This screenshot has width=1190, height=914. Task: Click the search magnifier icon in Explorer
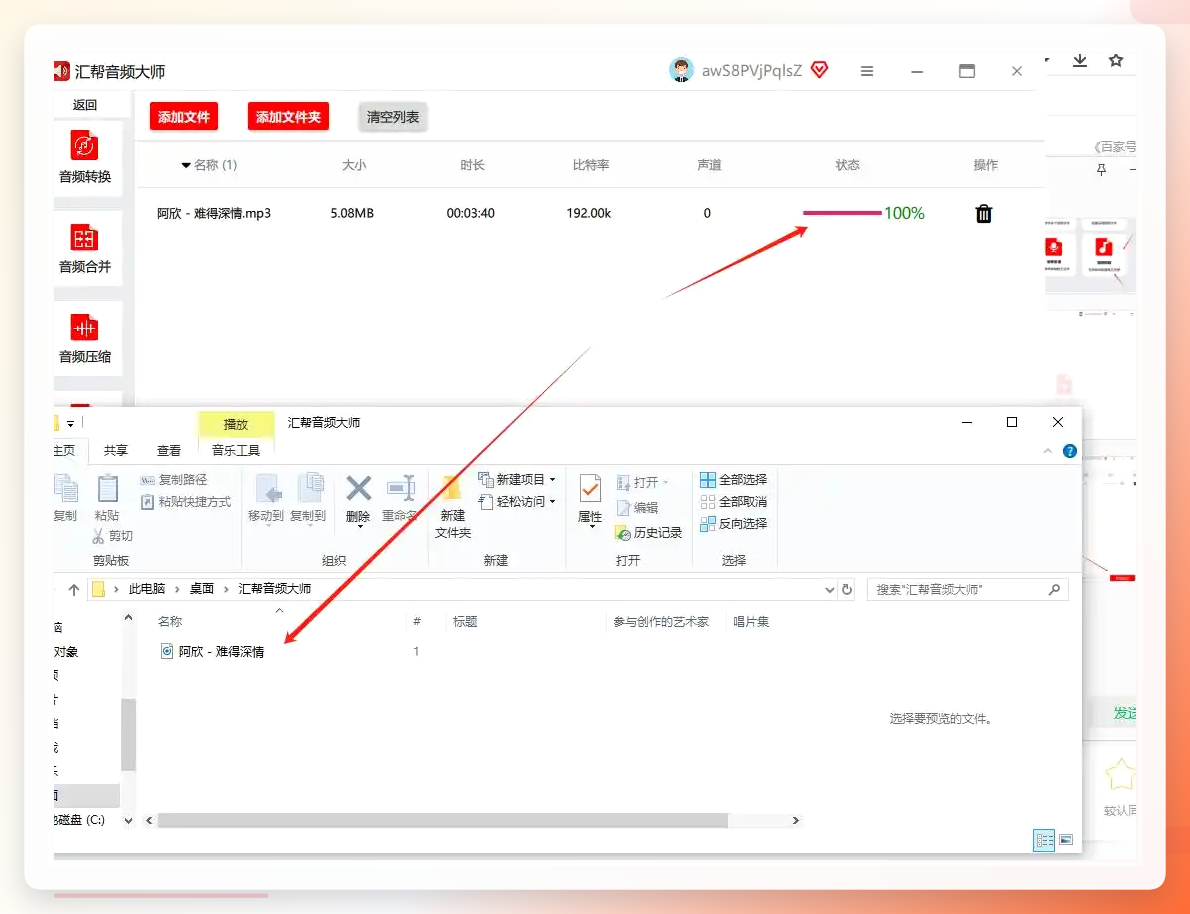tap(1054, 589)
